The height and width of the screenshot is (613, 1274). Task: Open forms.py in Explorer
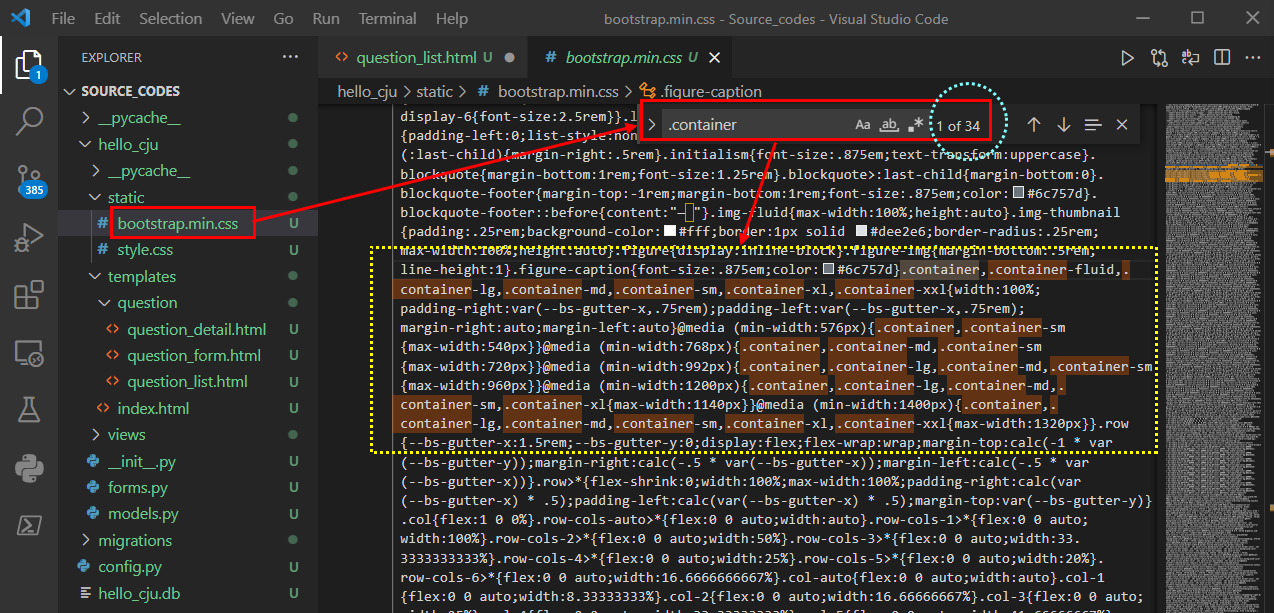tap(138, 488)
